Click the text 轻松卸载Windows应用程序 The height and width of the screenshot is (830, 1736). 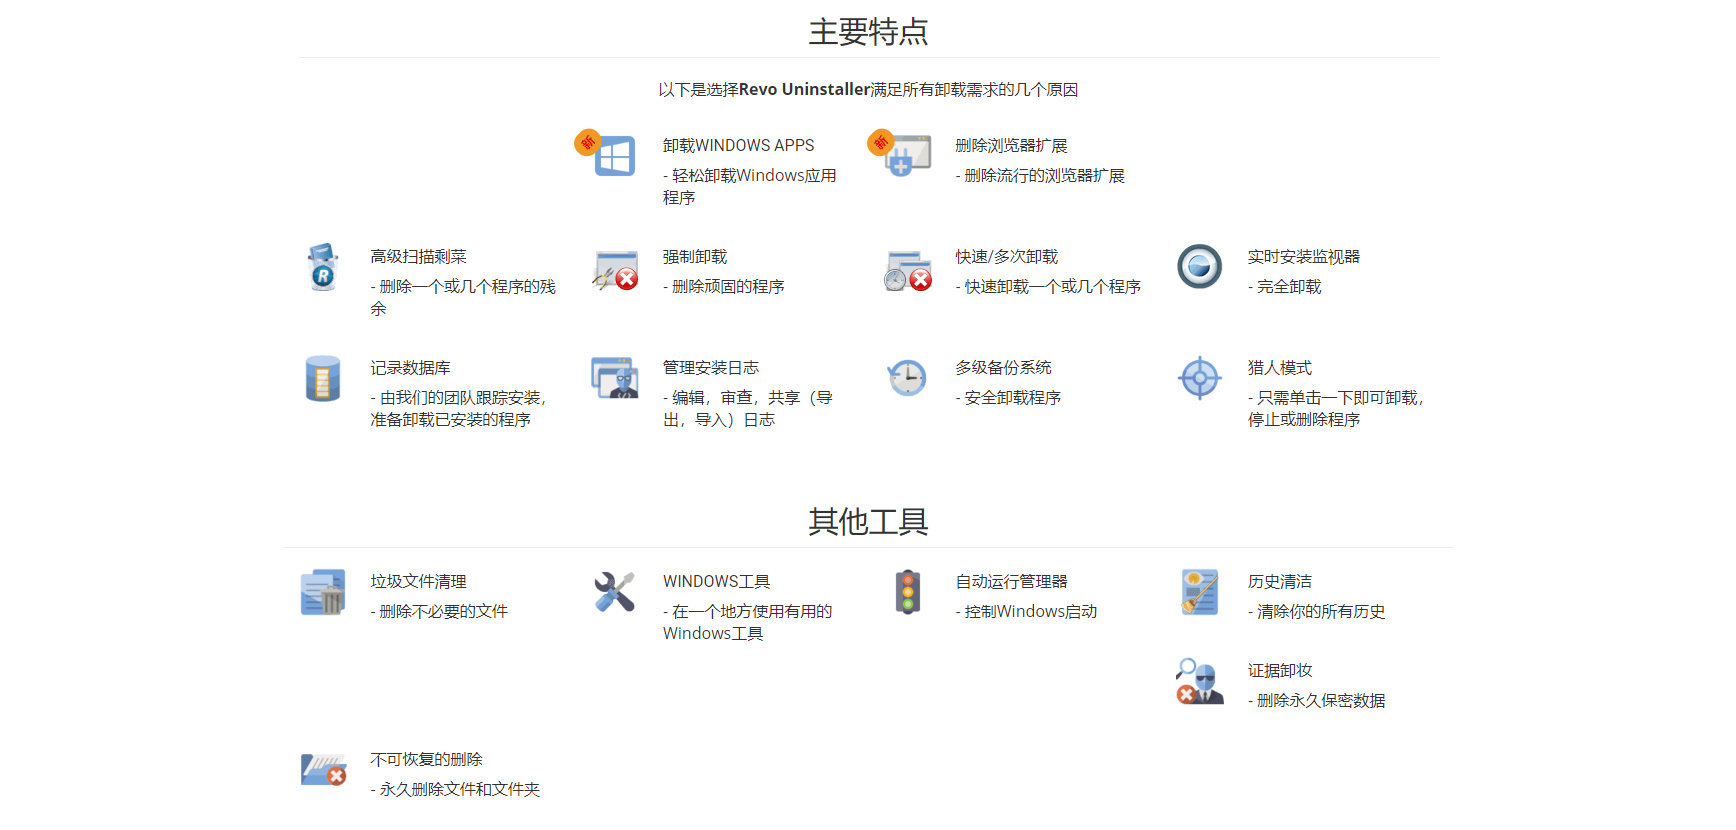click(749, 187)
